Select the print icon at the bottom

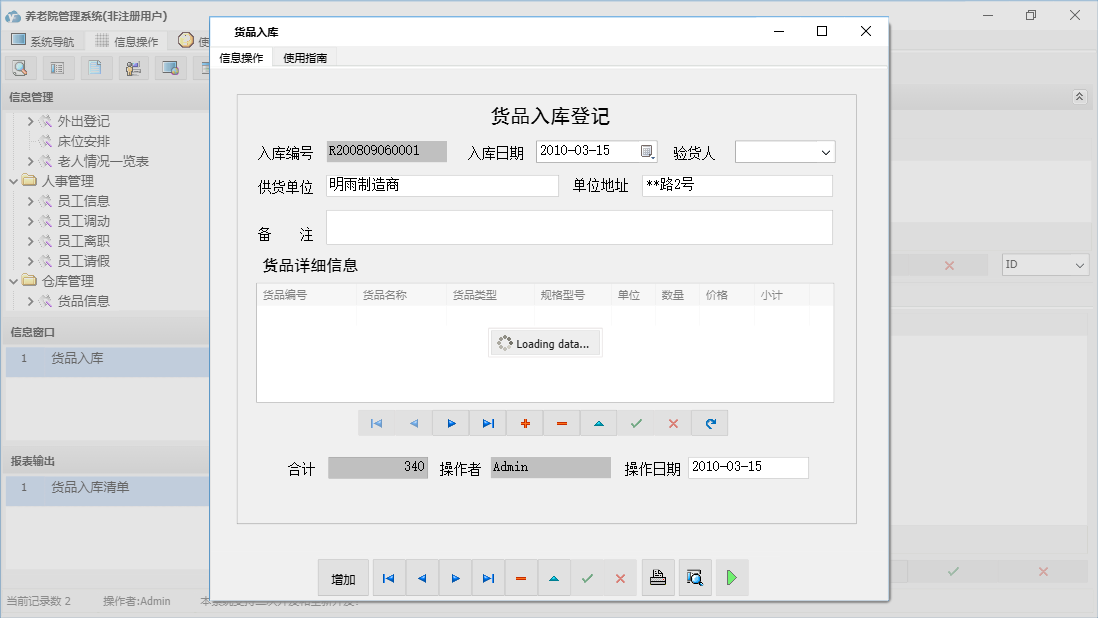click(657, 577)
